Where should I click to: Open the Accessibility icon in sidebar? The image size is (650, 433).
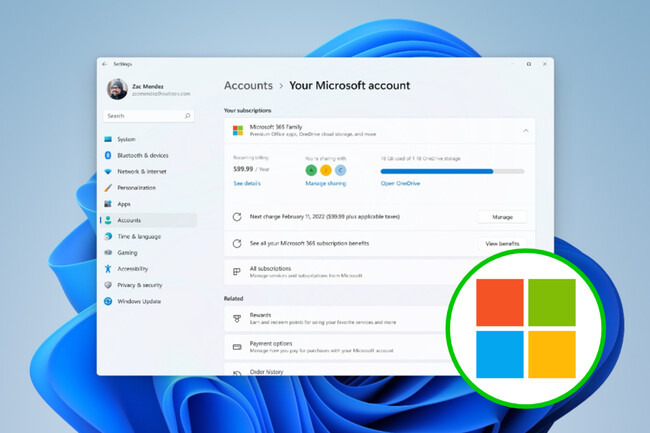click(x=107, y=268)
